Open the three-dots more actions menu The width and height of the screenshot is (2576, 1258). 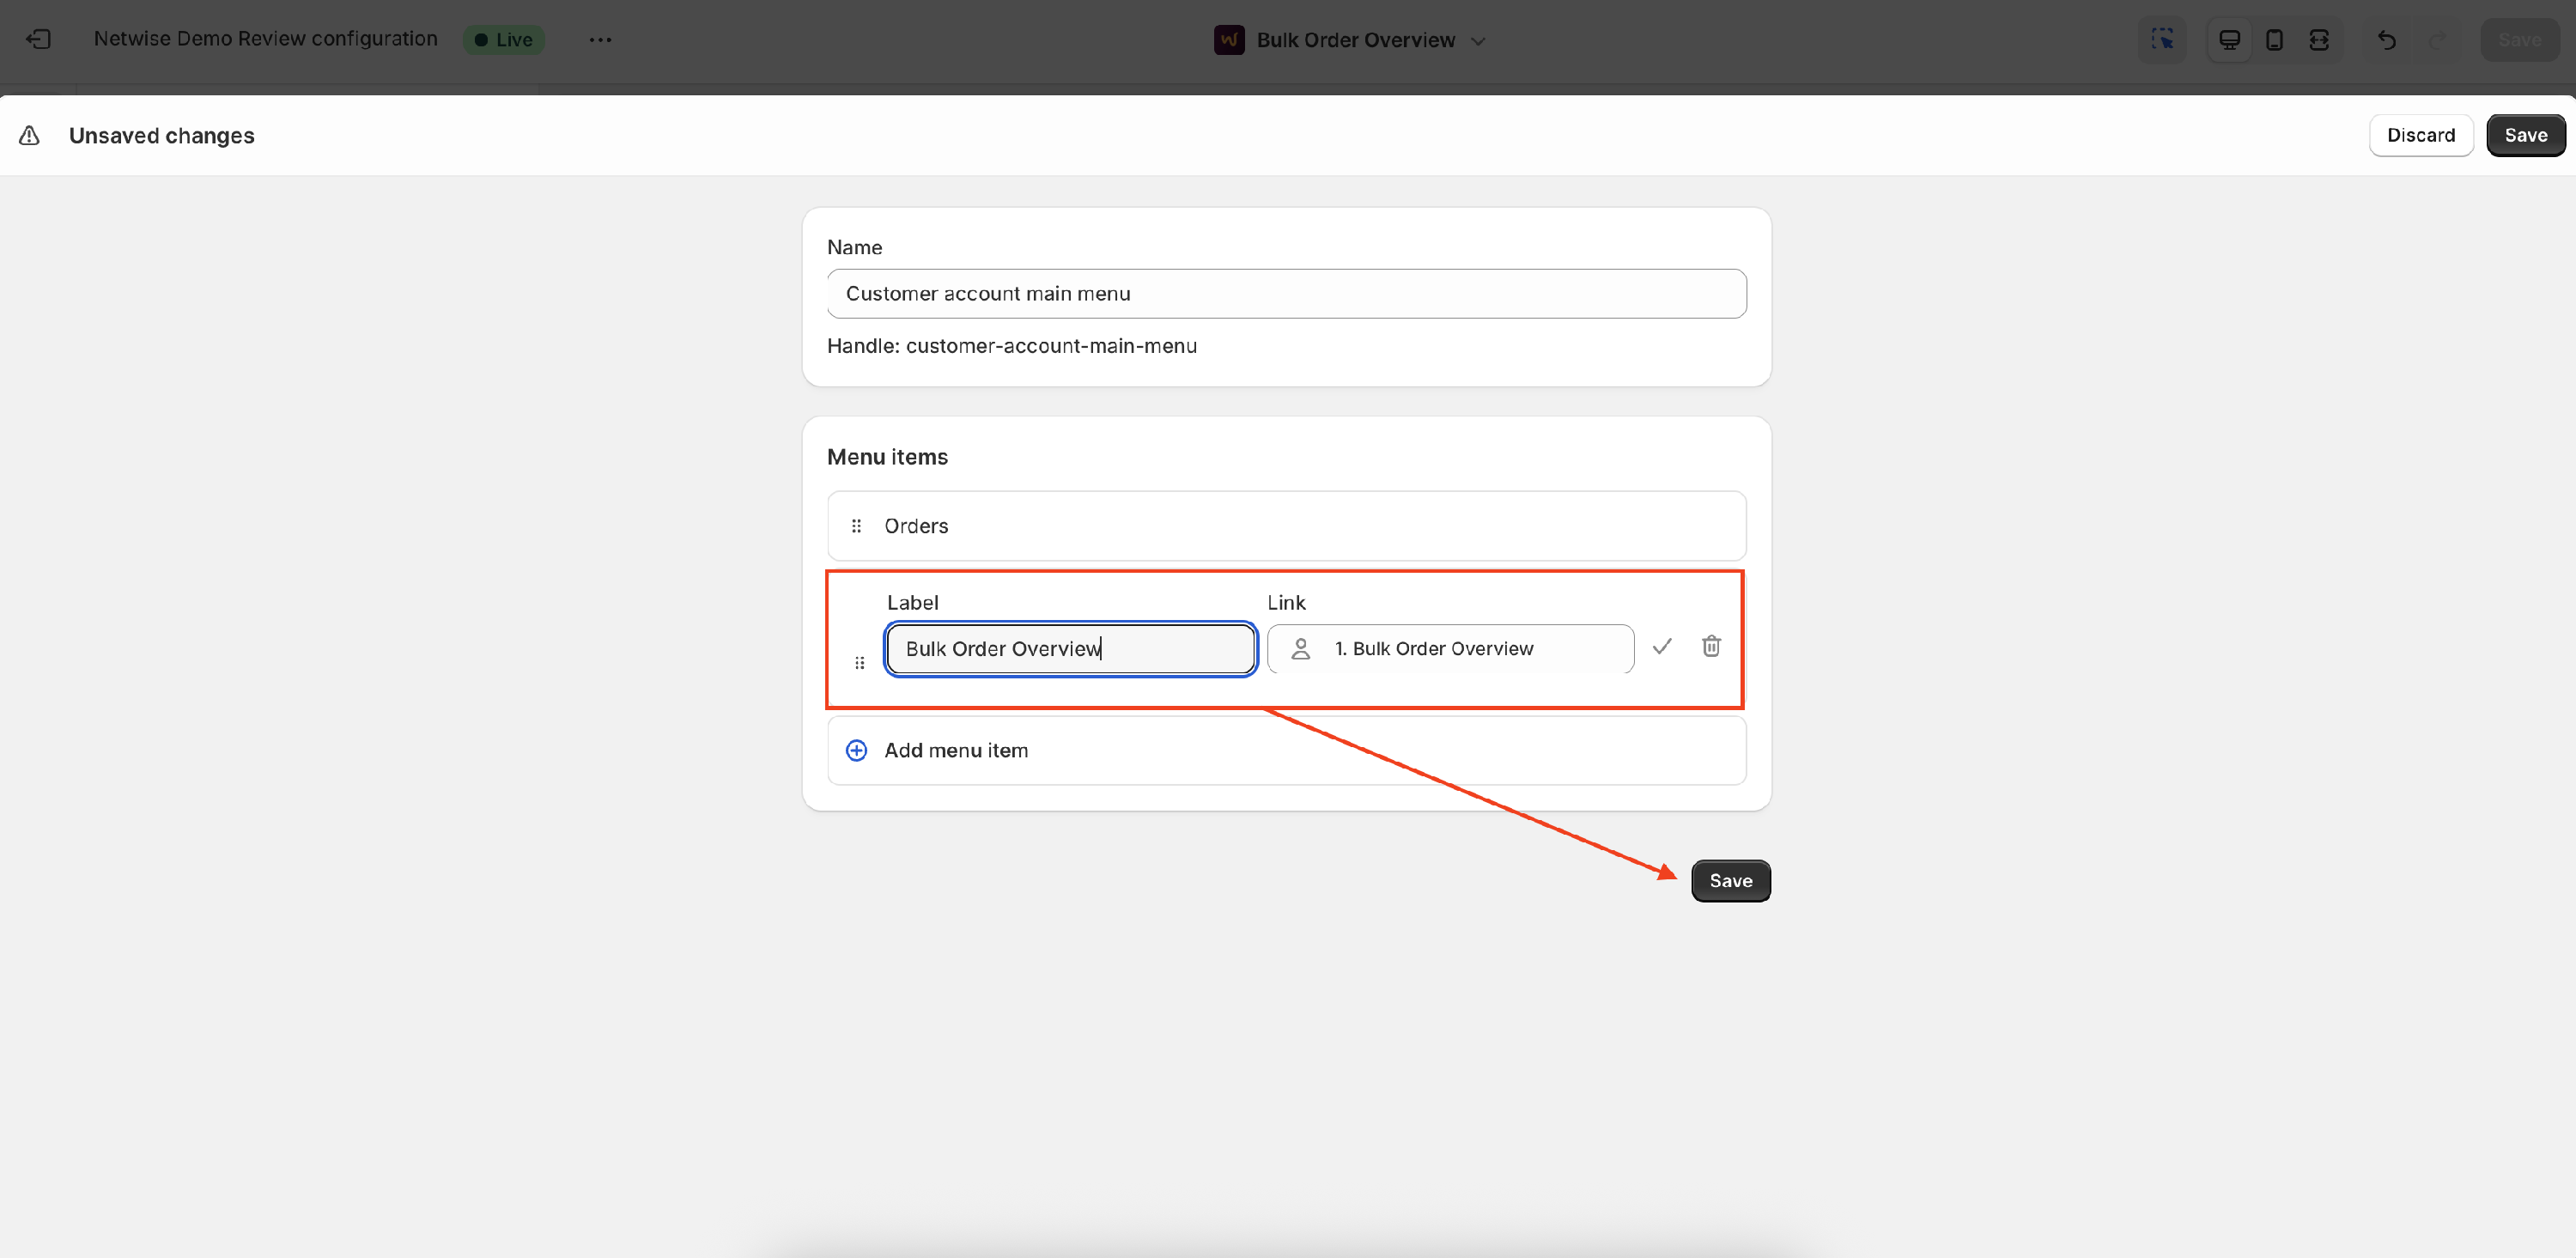(600, 40)
